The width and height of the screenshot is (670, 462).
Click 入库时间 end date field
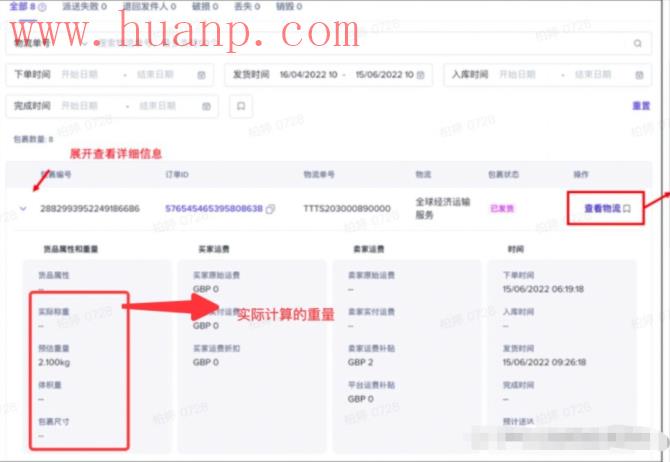(x=593, y=75)
